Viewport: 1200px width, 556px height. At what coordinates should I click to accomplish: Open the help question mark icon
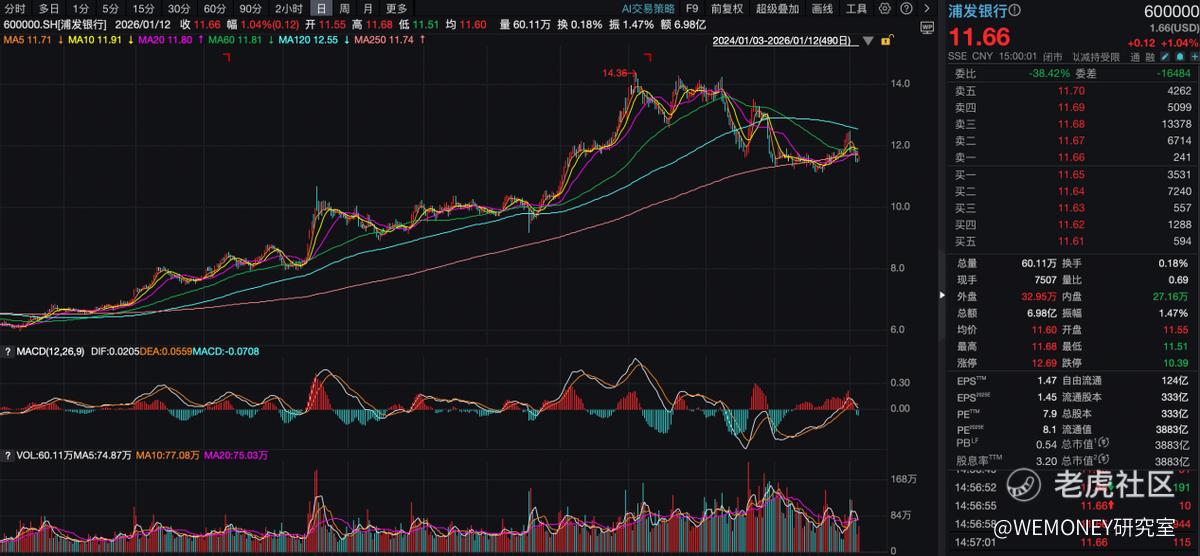906,8
